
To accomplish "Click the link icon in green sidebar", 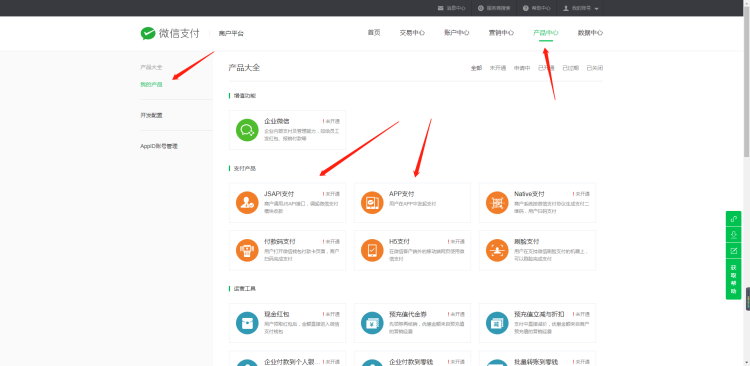I will point(733,219).
